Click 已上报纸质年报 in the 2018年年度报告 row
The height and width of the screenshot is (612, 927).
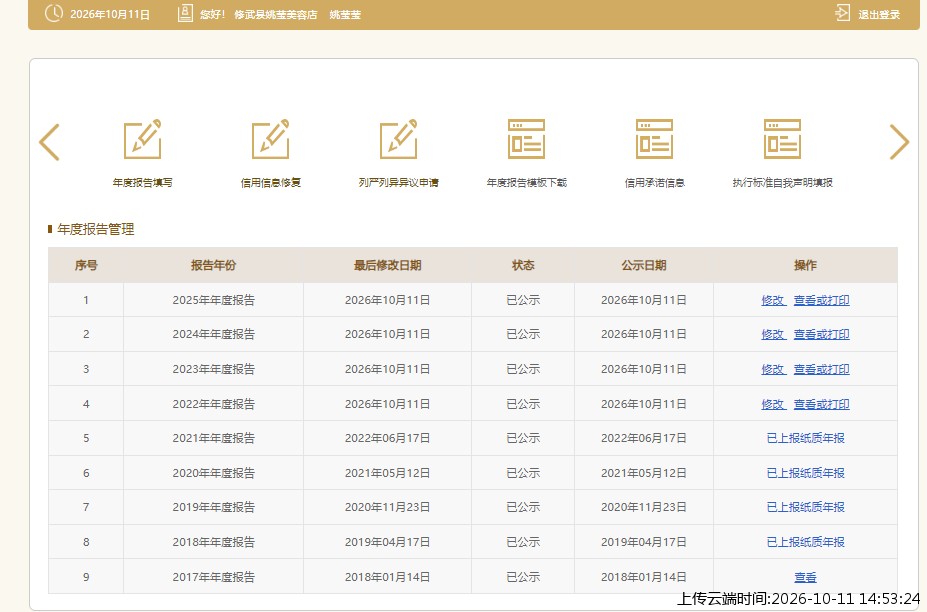pos(805,542)
